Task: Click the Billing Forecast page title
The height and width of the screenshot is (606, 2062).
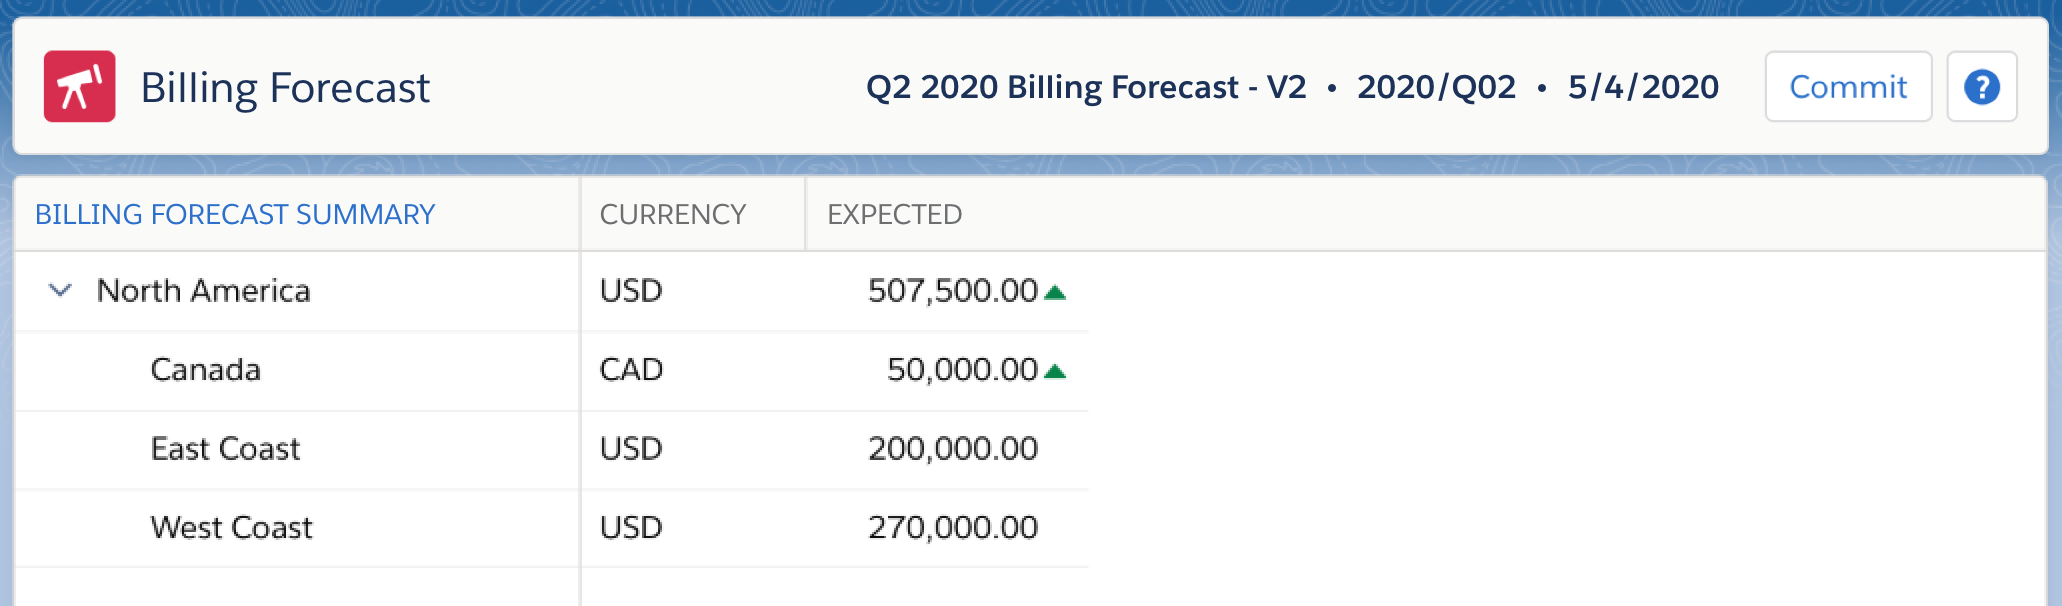Action: pos(285,88)
